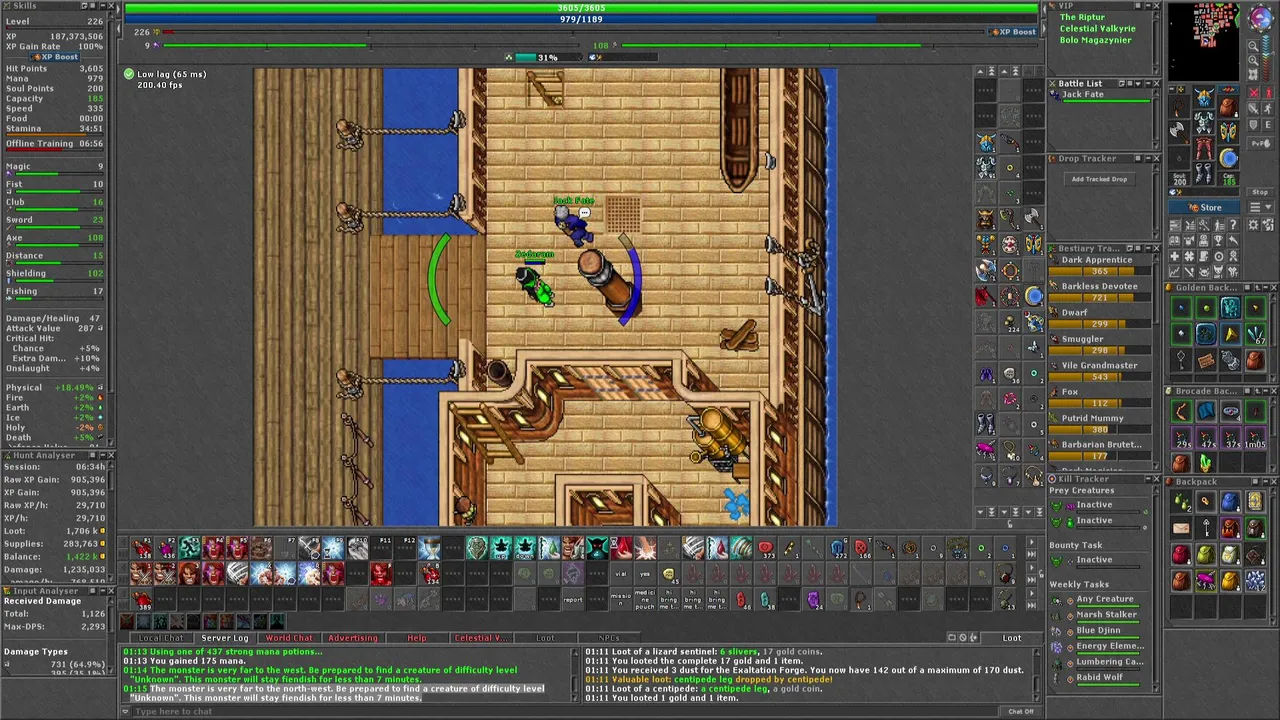Click the blue backpack in Backpack

pos(1230,502)
